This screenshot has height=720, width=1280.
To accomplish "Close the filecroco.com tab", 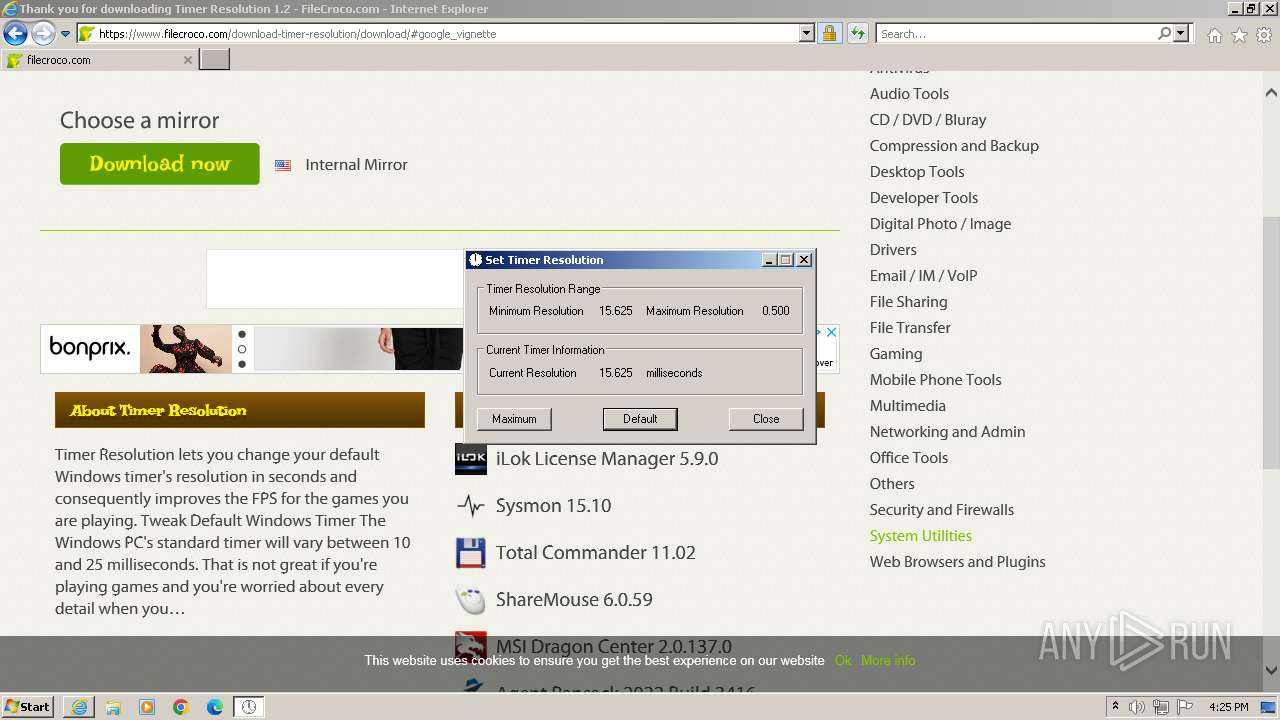I will 187,60.
